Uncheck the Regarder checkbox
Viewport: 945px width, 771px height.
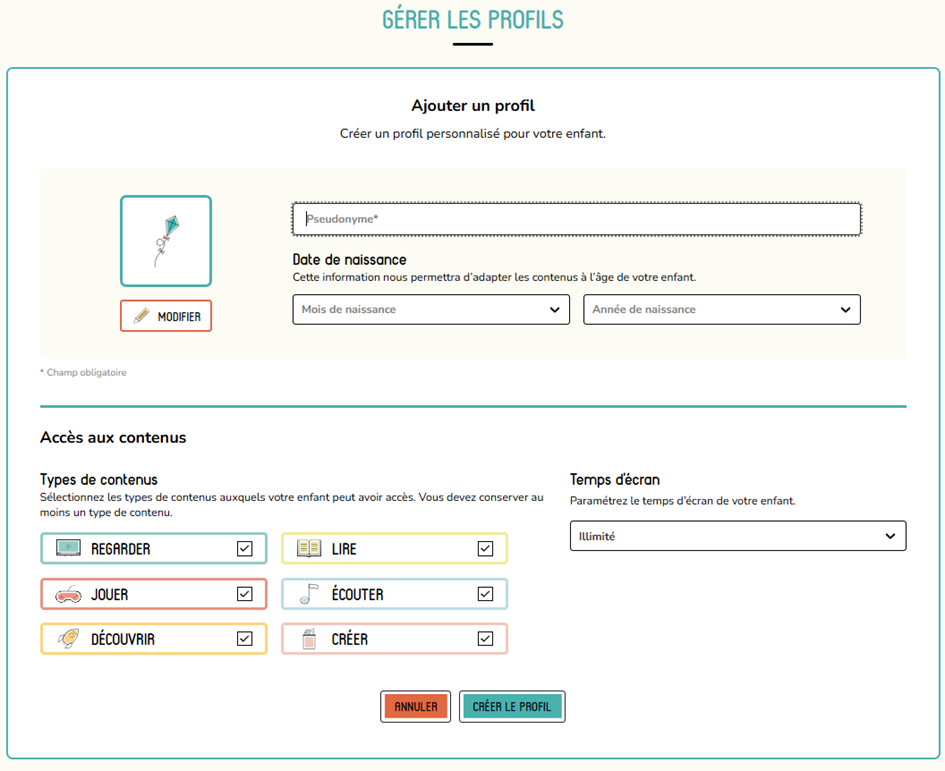(x=245, y=549)
